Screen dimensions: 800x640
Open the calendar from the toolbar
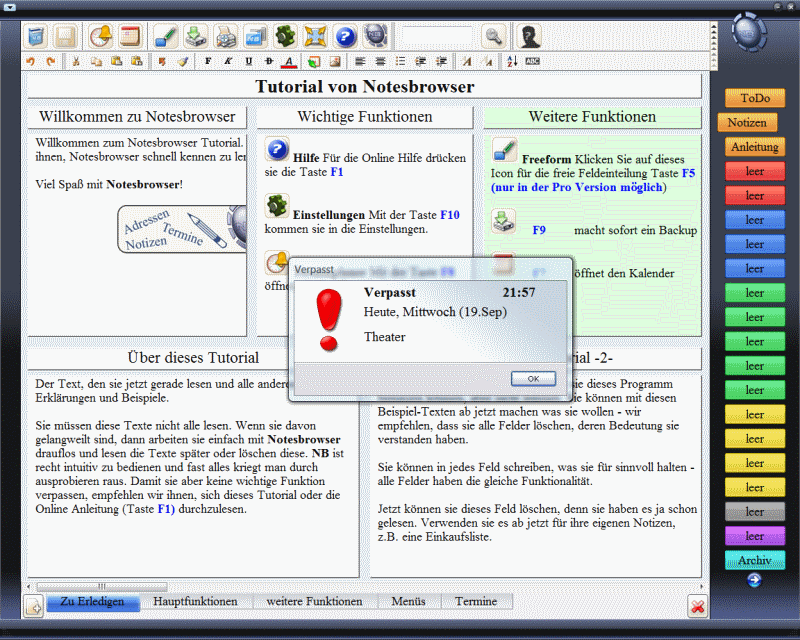pos(129,36)
